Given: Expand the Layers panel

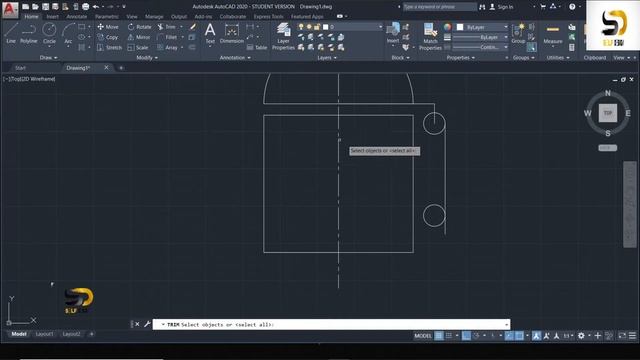Looking at the screenshot, I should click(327, 58).
